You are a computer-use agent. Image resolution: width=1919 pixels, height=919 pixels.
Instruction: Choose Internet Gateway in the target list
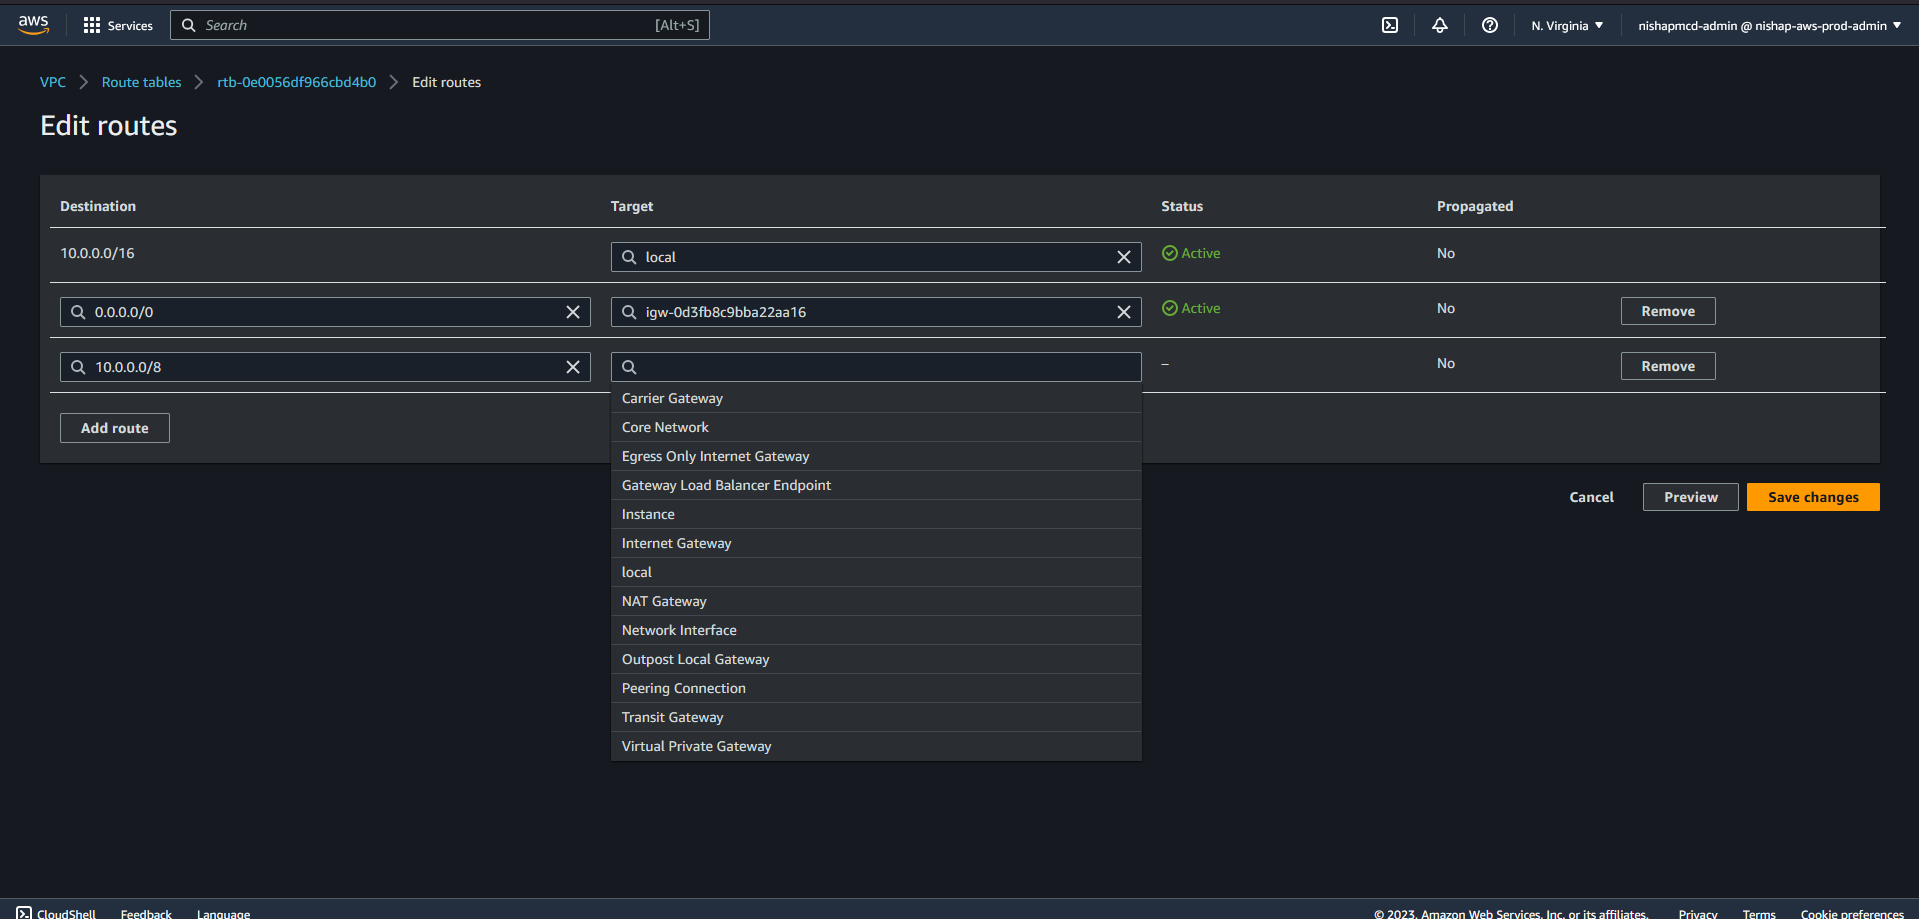pos(676,543)
